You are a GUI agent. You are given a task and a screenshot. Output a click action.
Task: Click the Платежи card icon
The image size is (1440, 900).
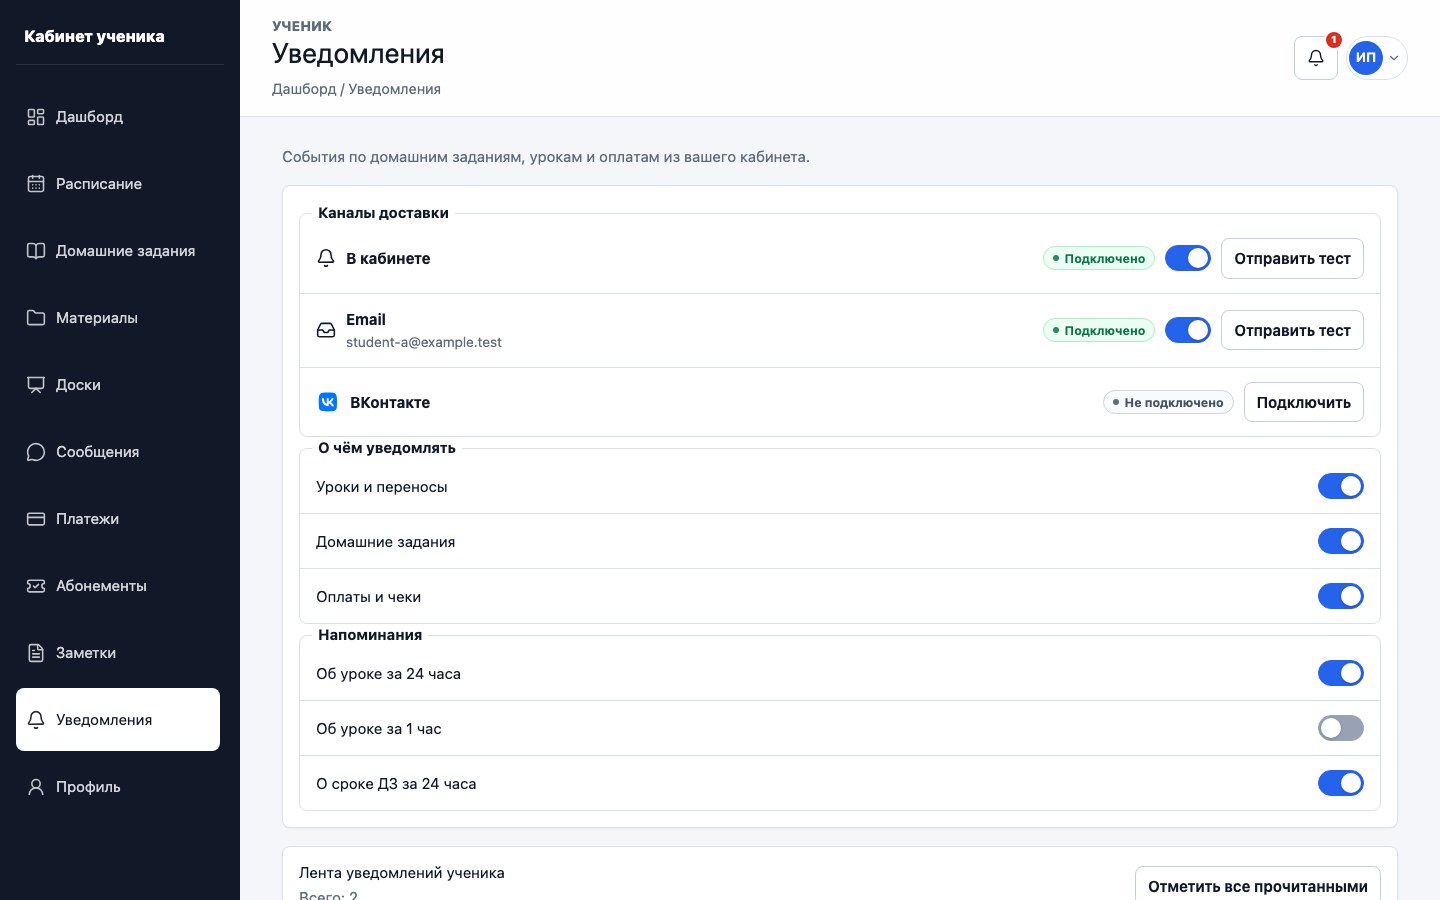[36, 519]
